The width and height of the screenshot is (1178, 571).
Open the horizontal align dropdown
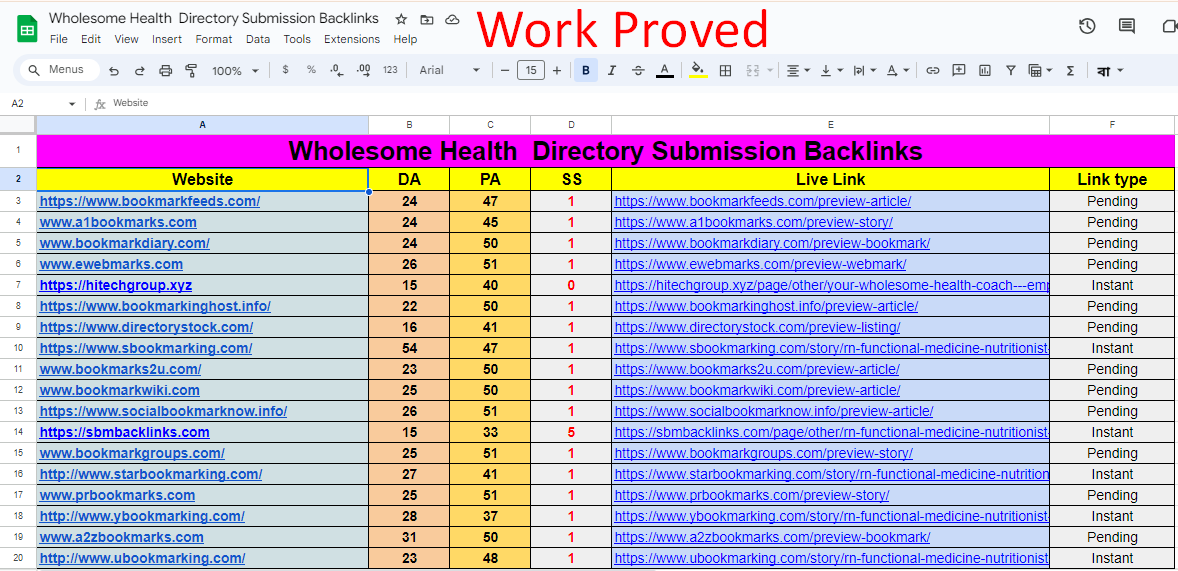click(797, 71)
